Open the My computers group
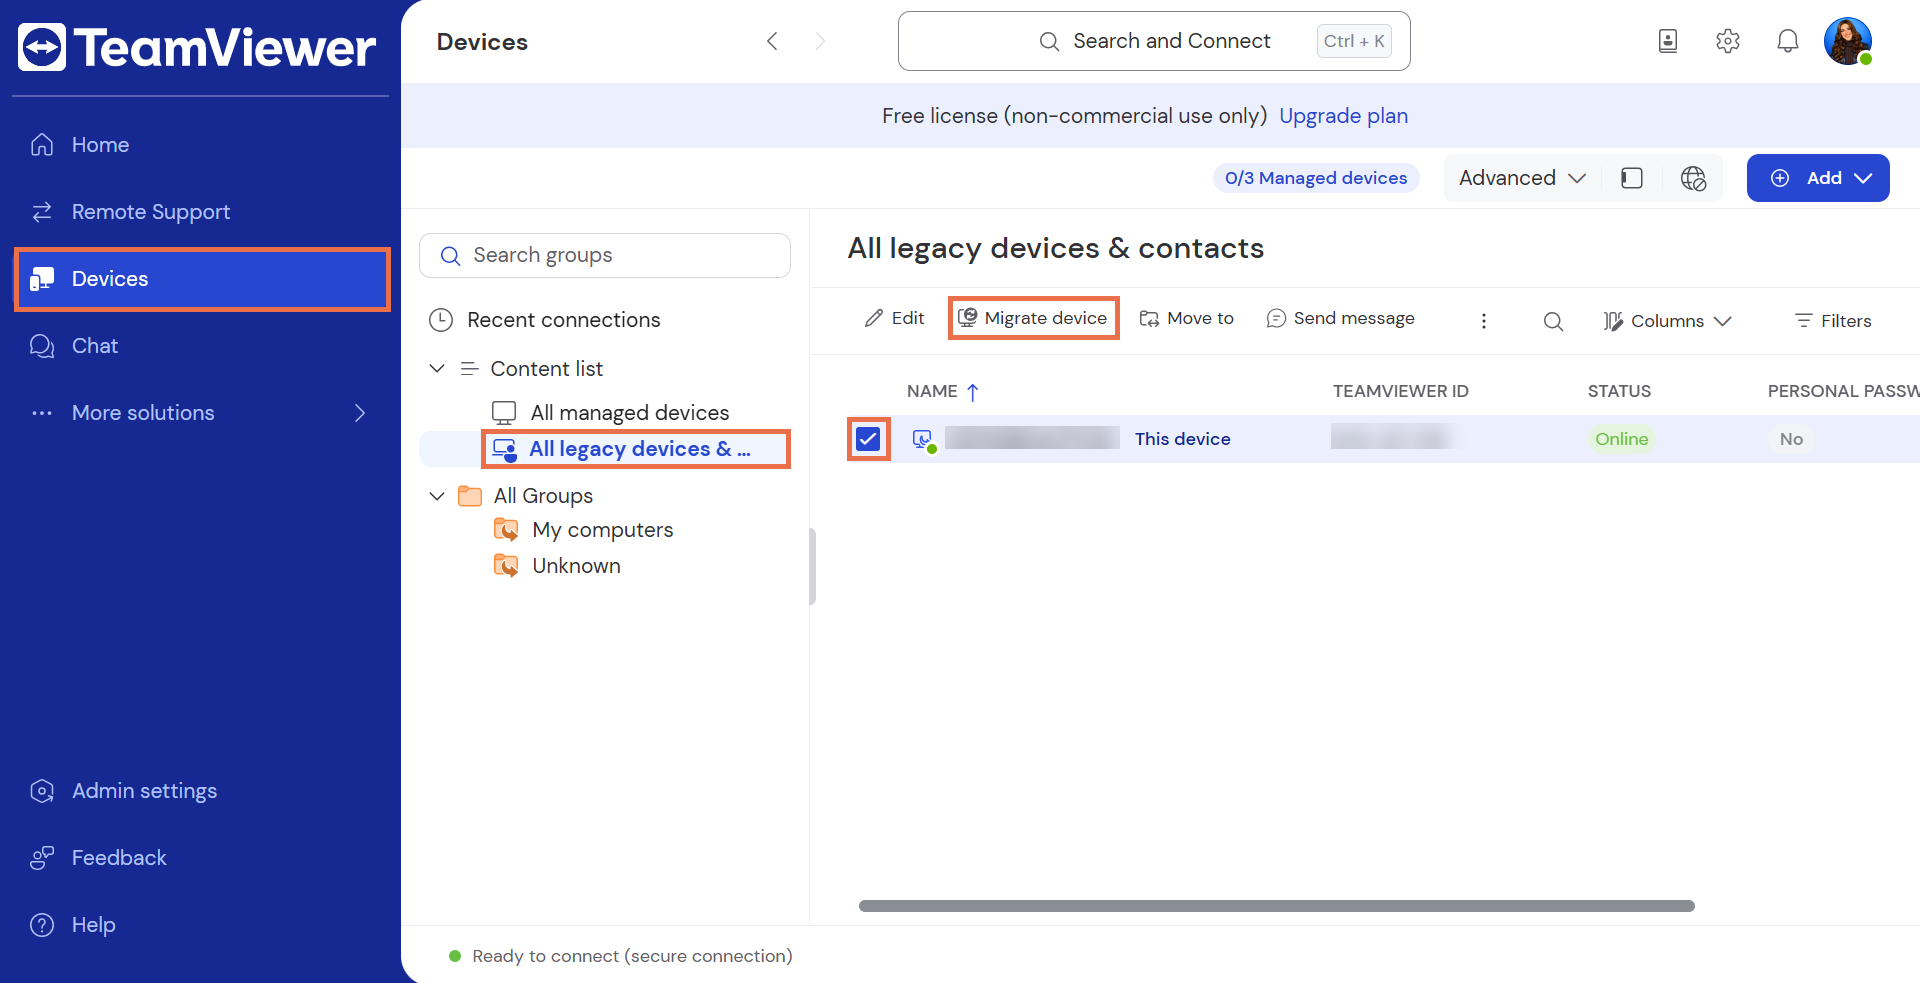 pyautogui.click(x=584, y=530)
